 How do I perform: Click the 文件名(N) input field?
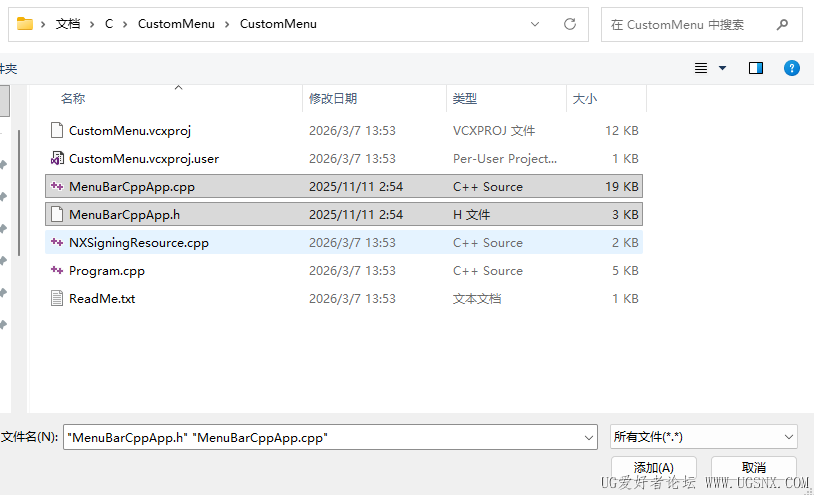(x=330, y=437)
